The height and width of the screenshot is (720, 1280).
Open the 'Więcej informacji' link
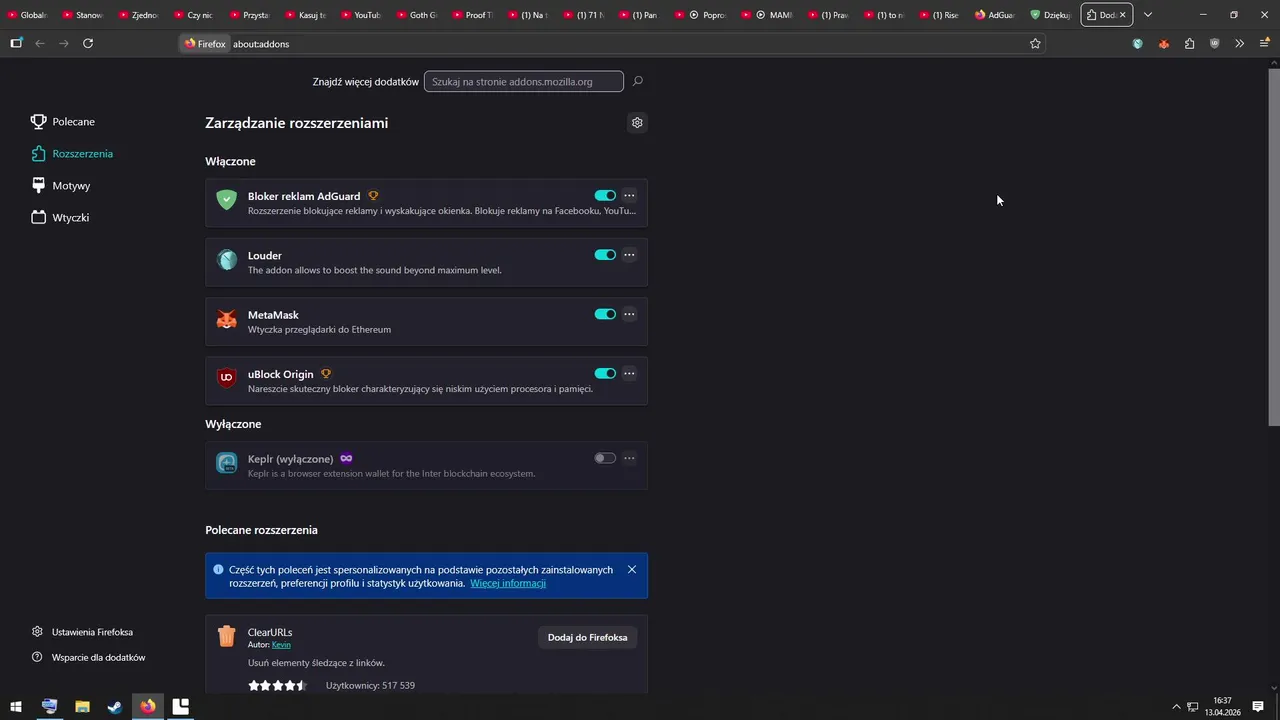pos(508,583)
